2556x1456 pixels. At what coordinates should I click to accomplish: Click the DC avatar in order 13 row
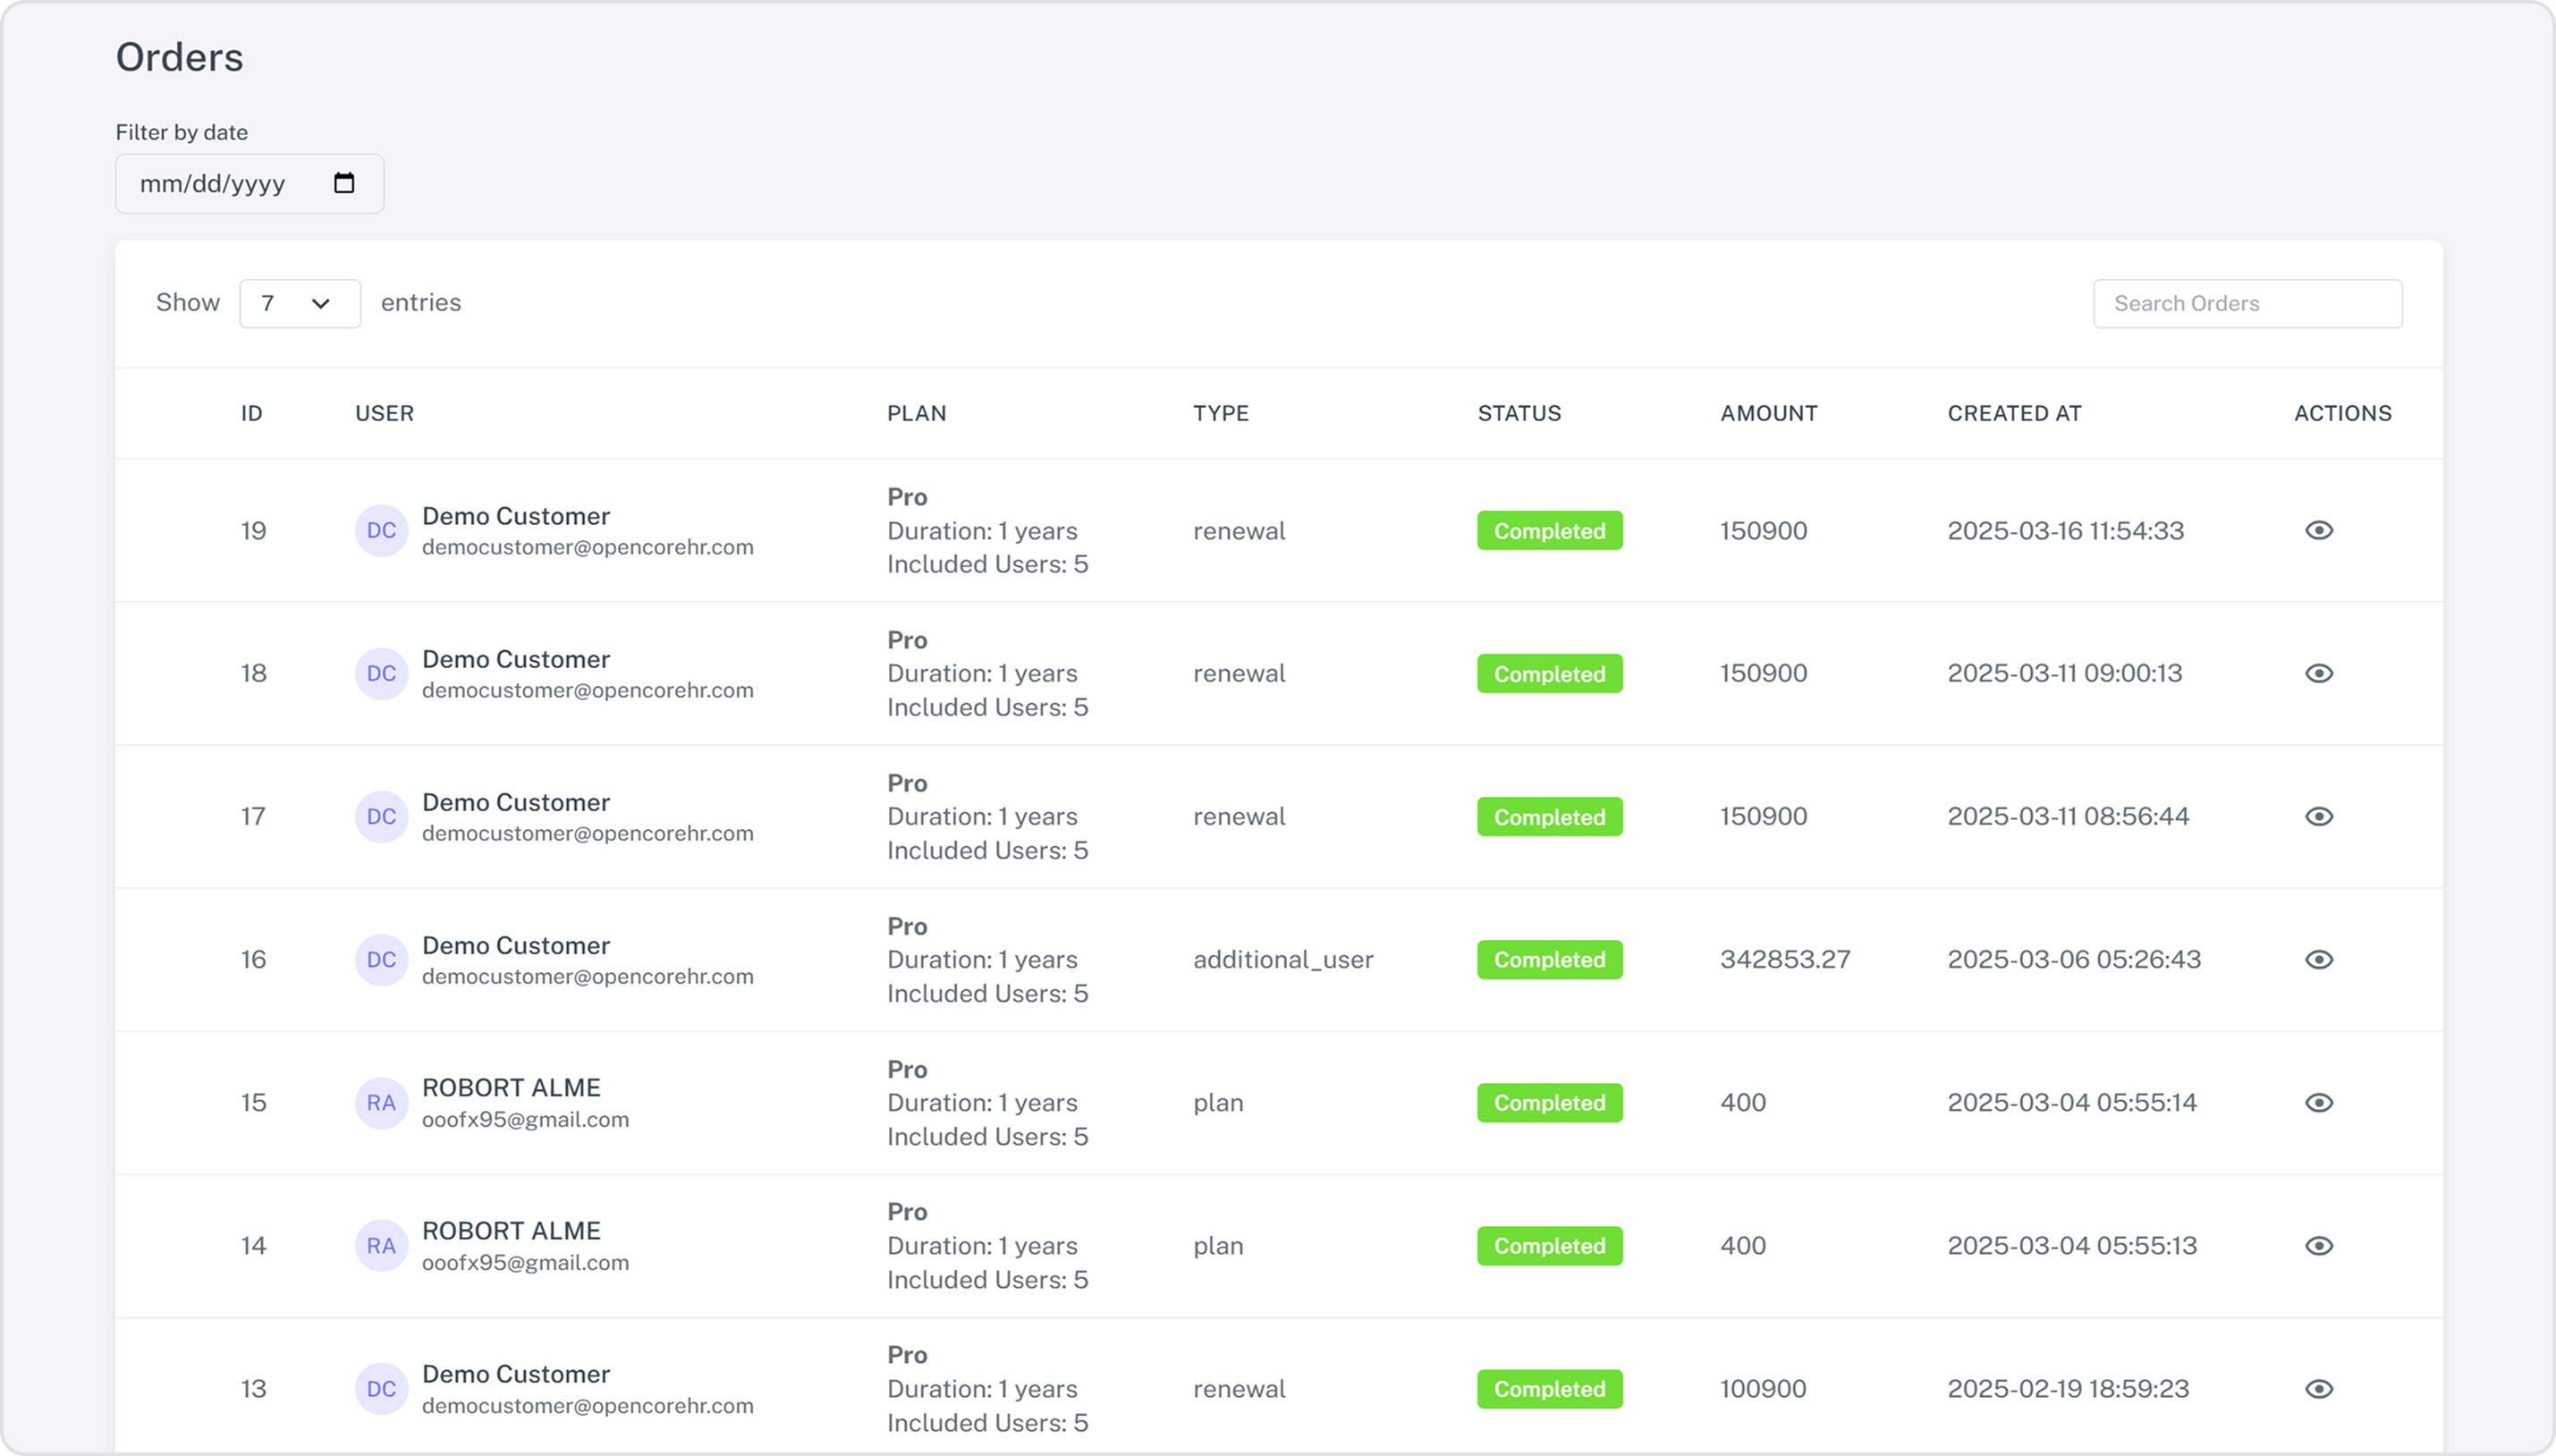tap(381, 1388)
